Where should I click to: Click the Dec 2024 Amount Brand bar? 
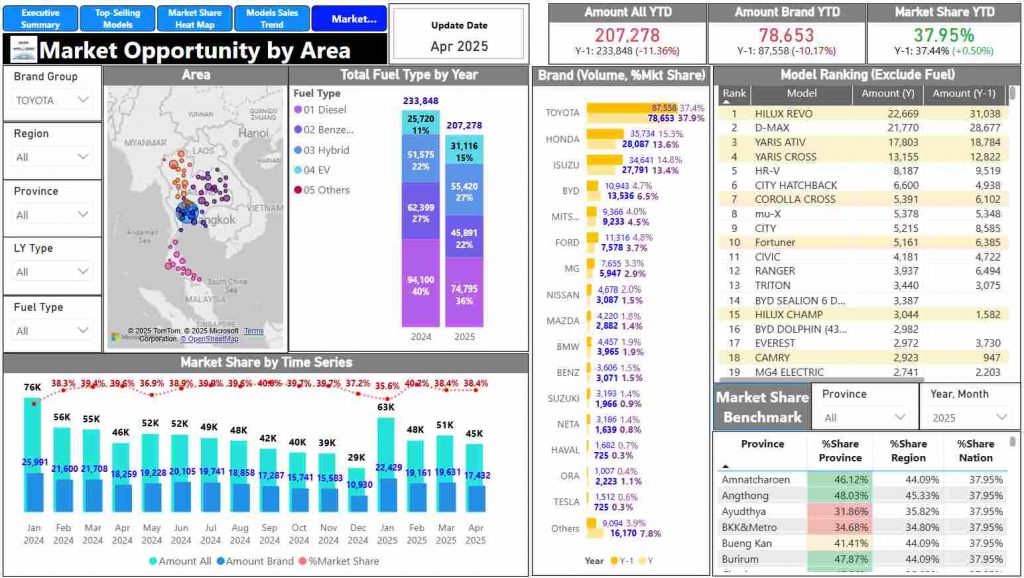tap(357, 503)
